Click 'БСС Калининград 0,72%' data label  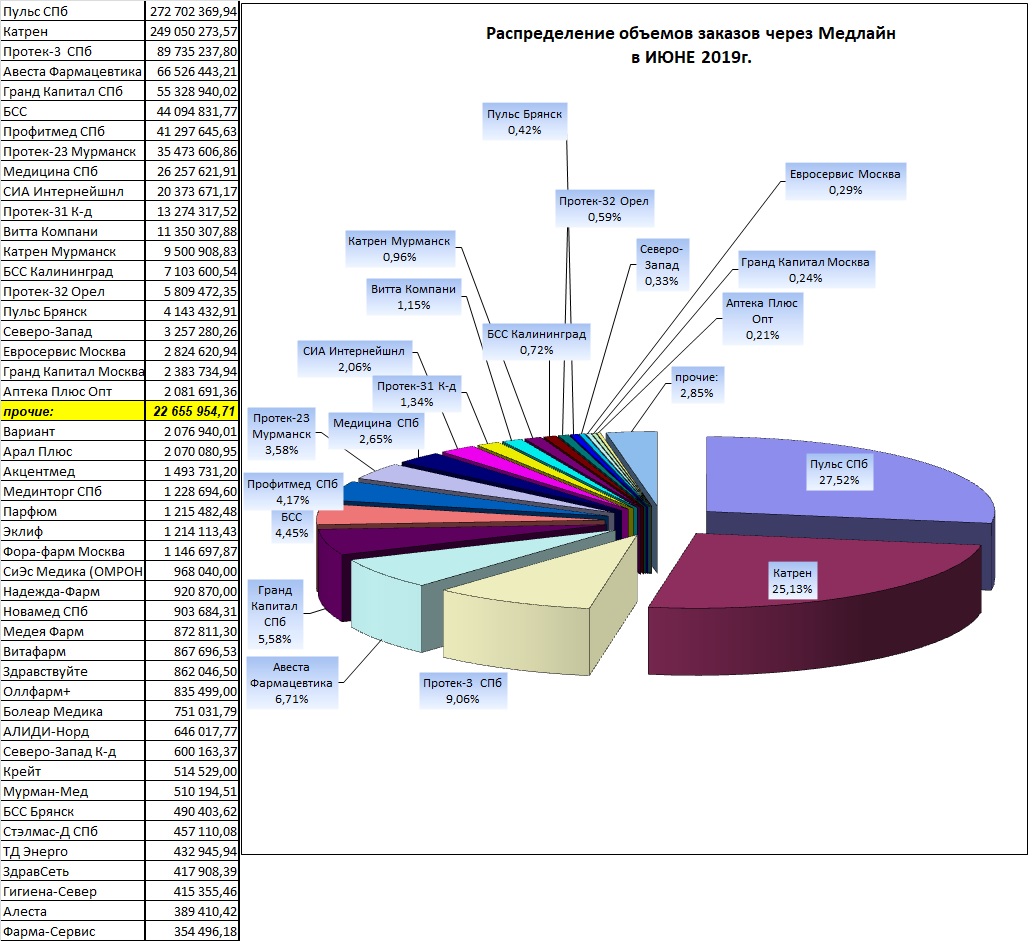536,342
